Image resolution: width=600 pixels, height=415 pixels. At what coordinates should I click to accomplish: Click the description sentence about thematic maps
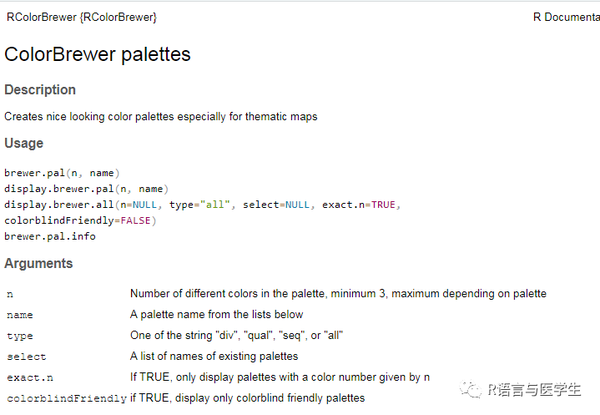pos(160,117)
